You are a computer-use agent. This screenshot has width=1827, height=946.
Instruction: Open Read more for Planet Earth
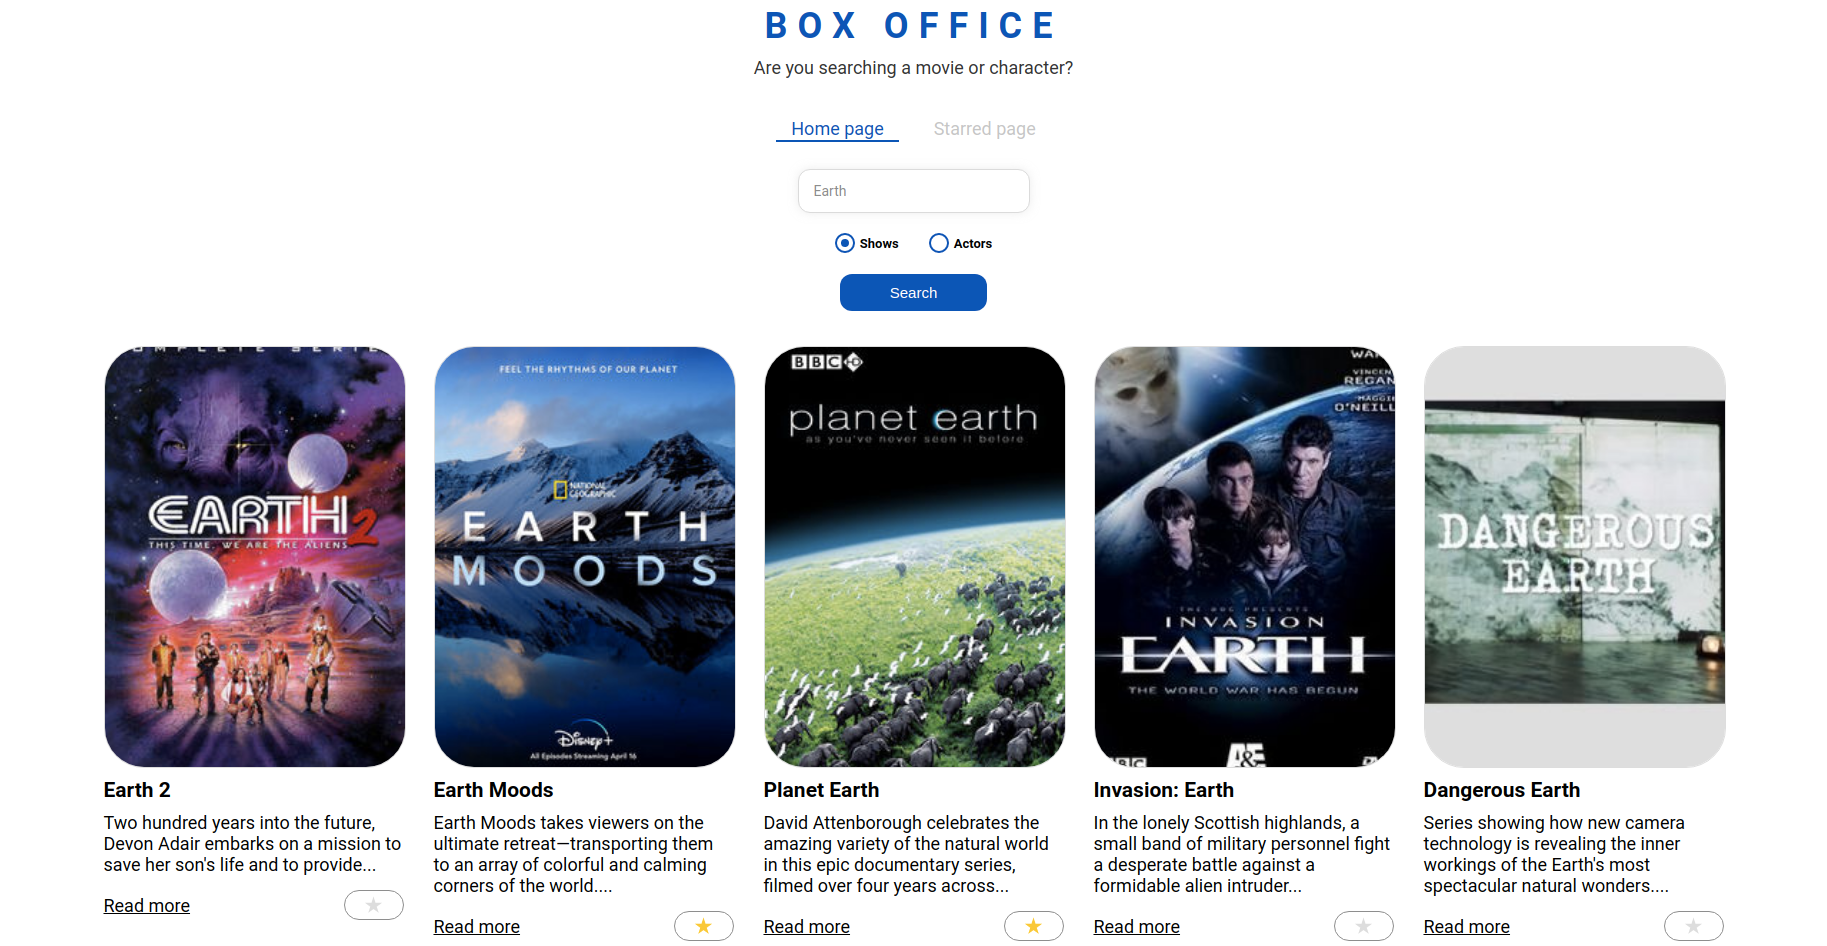pos(807,926)
